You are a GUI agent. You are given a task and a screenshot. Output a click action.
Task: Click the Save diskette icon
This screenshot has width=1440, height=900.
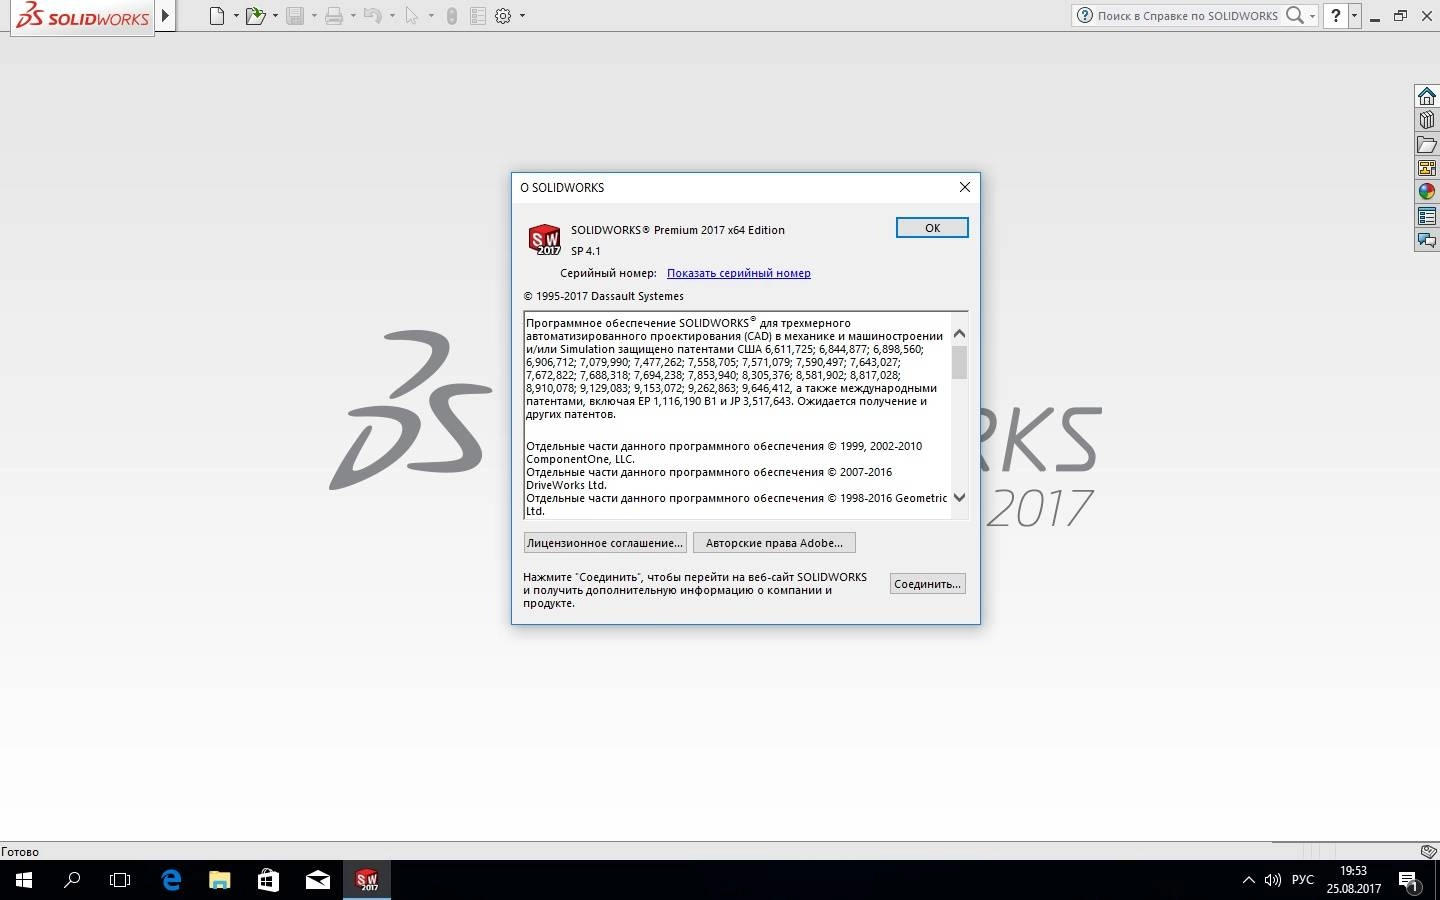295,16
